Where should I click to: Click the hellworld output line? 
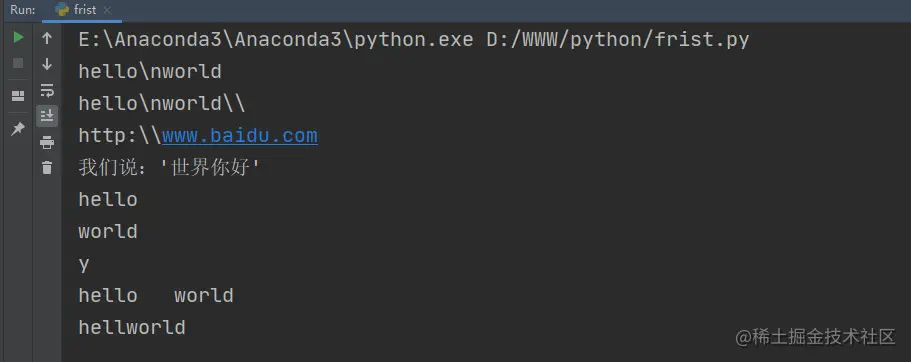point(132,327)
